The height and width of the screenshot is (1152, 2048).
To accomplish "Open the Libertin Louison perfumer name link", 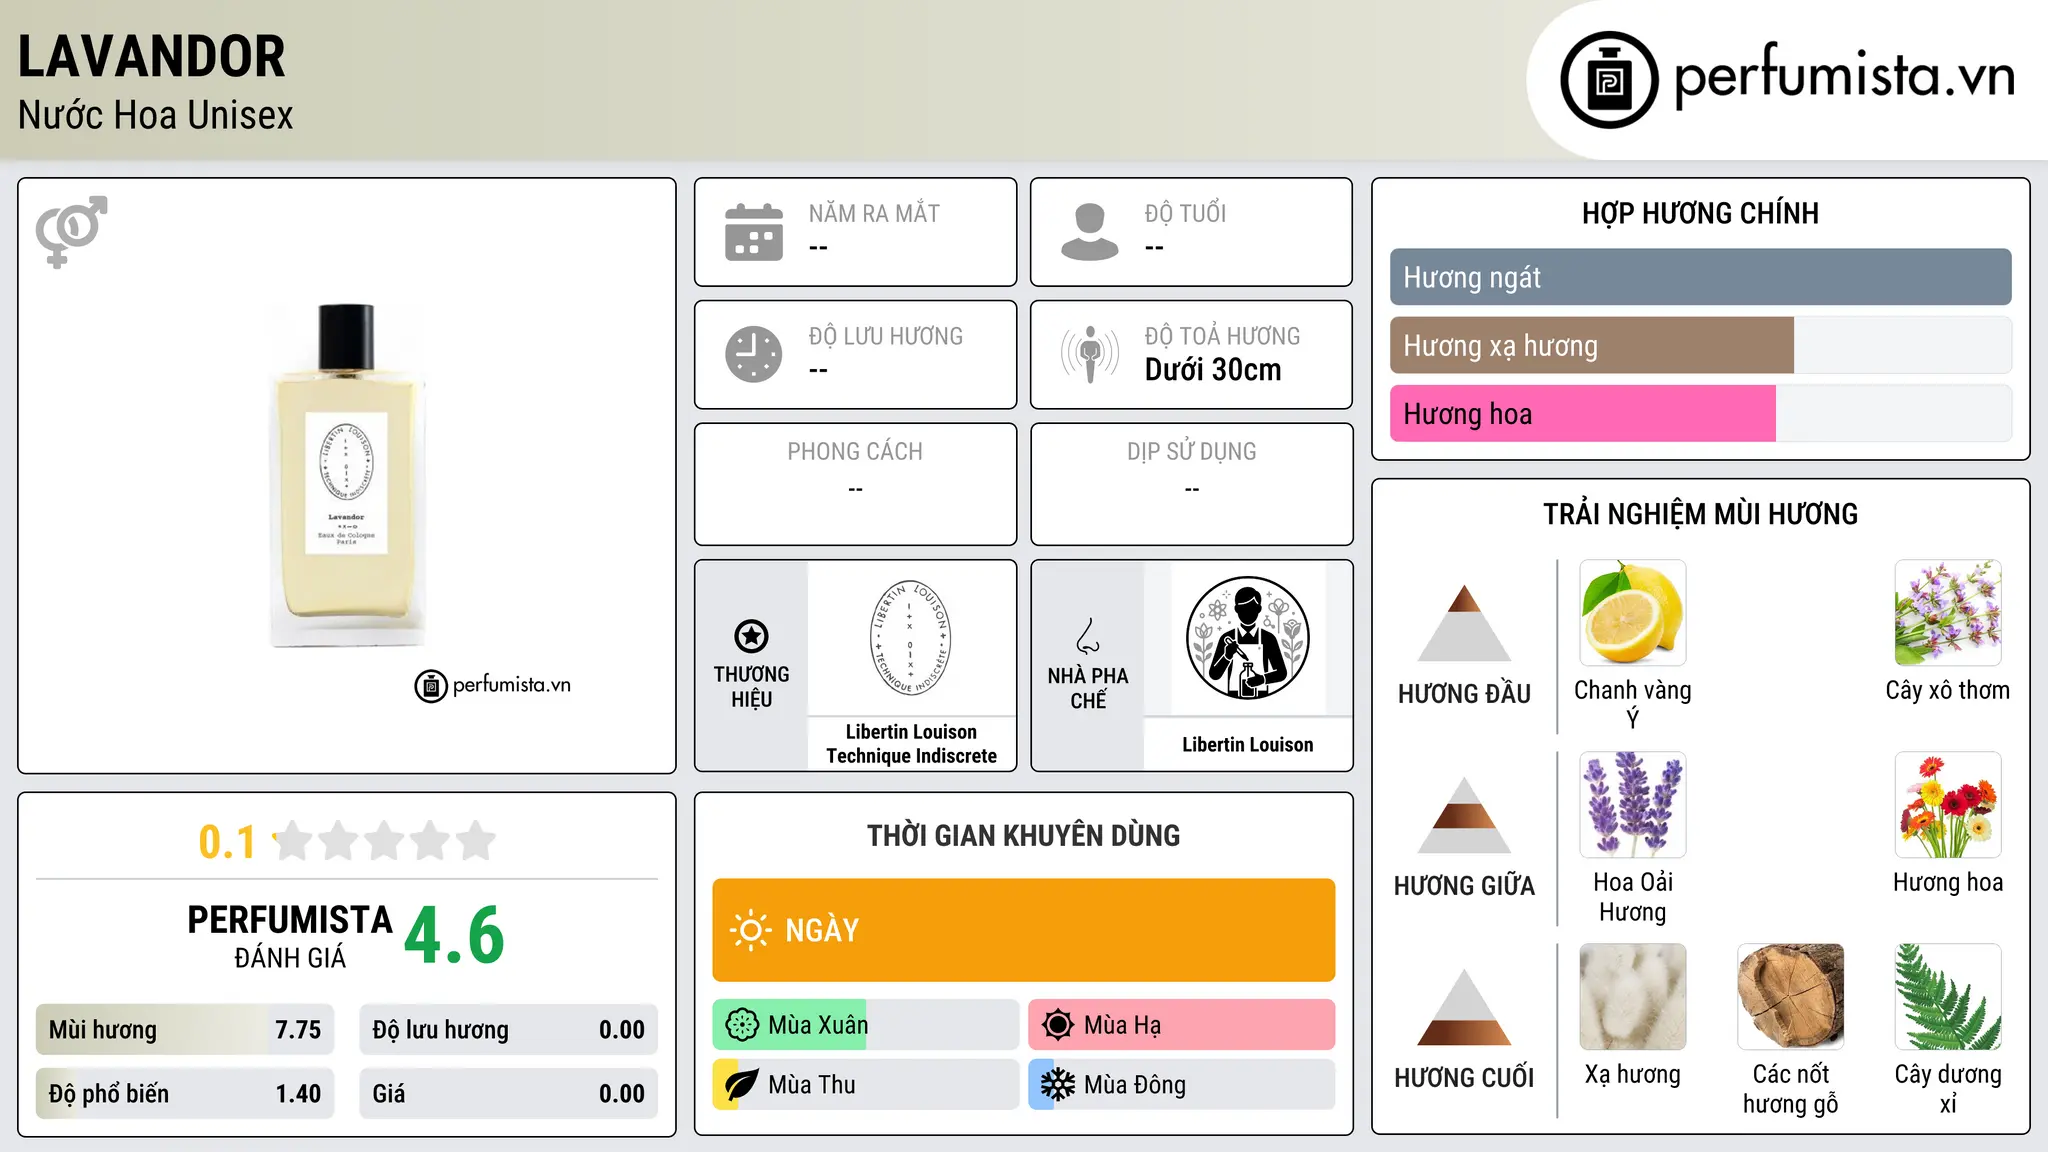I will coord(1247,745).
